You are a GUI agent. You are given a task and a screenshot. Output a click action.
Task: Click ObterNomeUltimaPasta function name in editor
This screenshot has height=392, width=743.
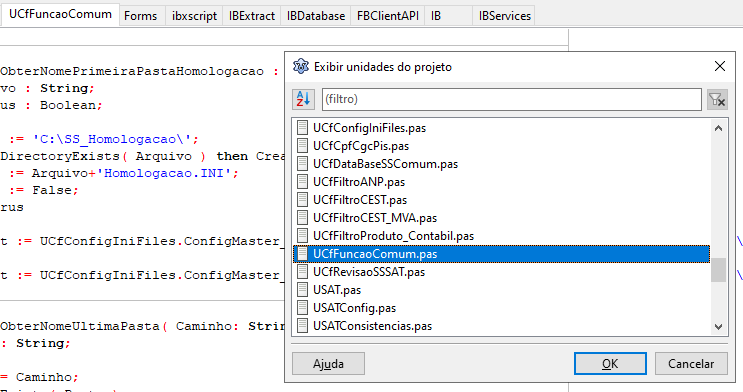pyautogui.click(x=80, y=326)
